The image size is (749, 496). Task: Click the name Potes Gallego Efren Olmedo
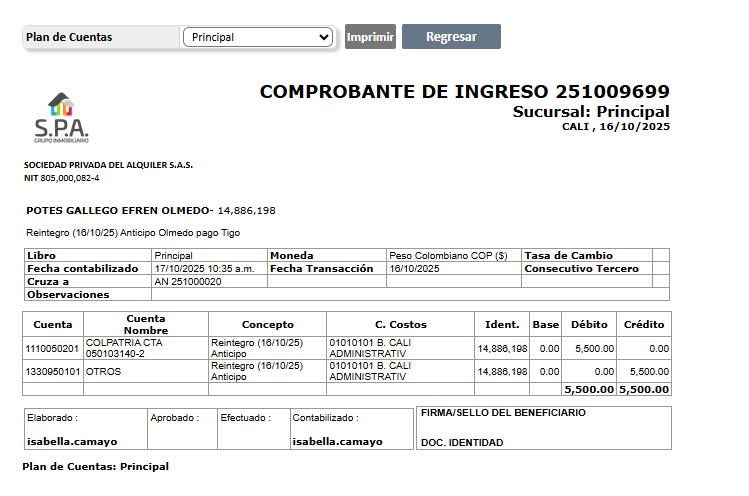tap(118, 211)
